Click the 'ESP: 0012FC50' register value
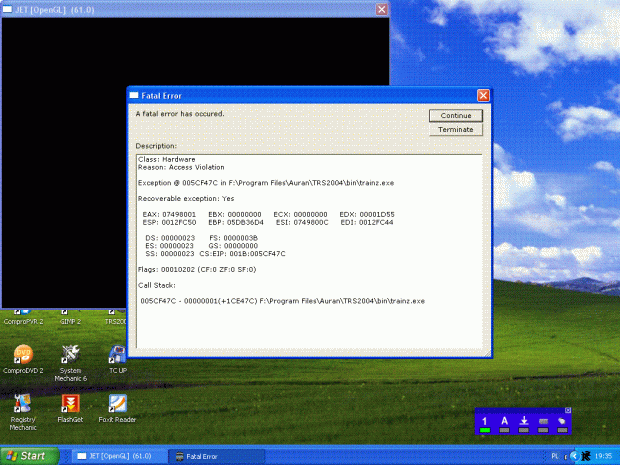The height and width of the screenshot is (465, 620). coord(169,222)
